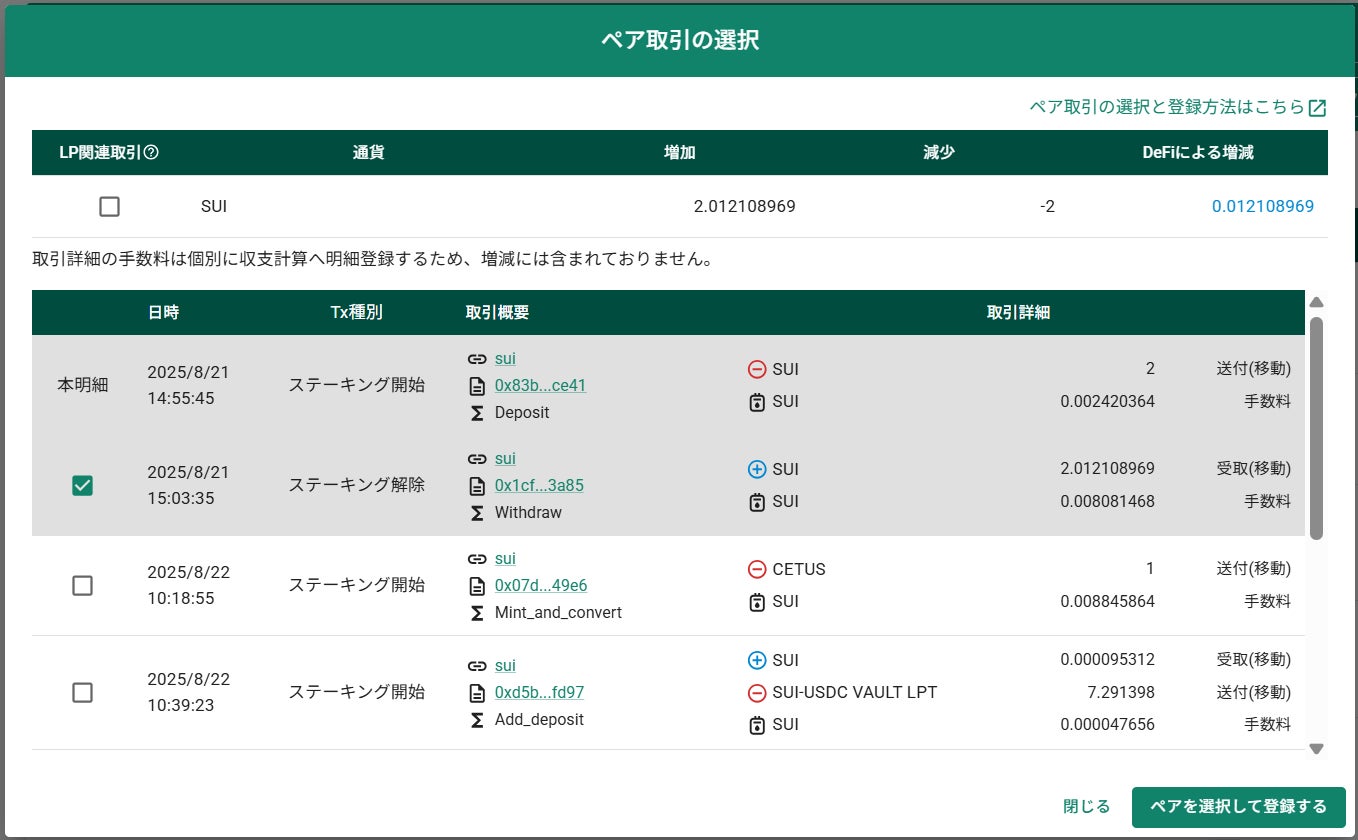Screen dimensions: 1358x840
Task: Click the help icon next to LP関連取引
Action: click(152, 153)
